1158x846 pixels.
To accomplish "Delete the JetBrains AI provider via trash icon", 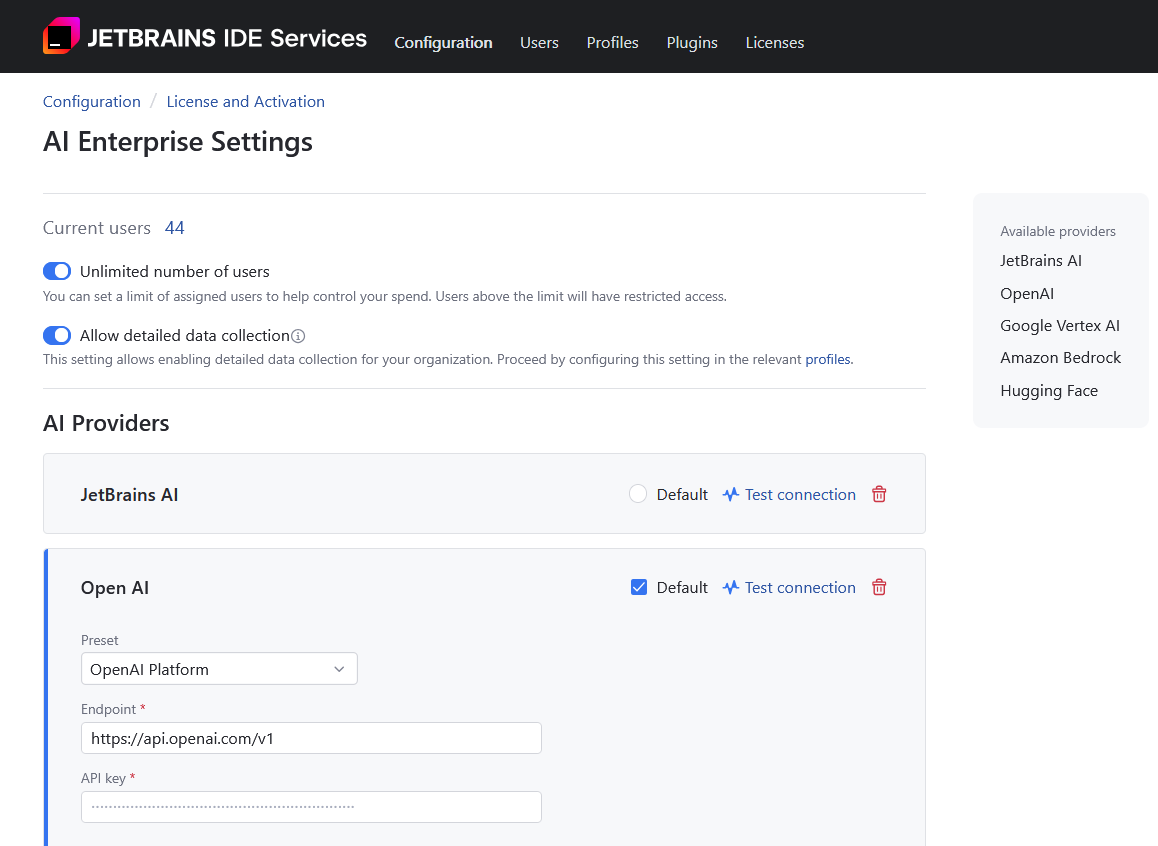I will coord(879,494).
